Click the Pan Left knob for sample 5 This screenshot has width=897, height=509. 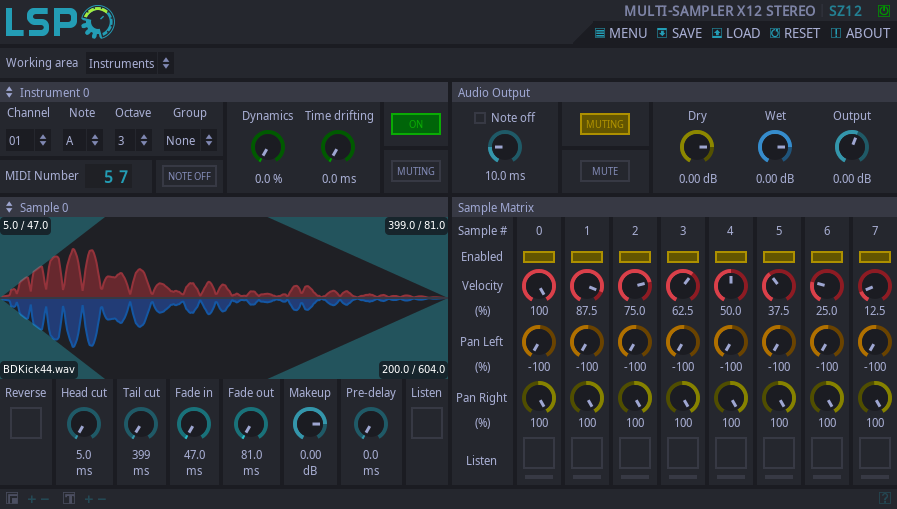click(x=779, y=341)
